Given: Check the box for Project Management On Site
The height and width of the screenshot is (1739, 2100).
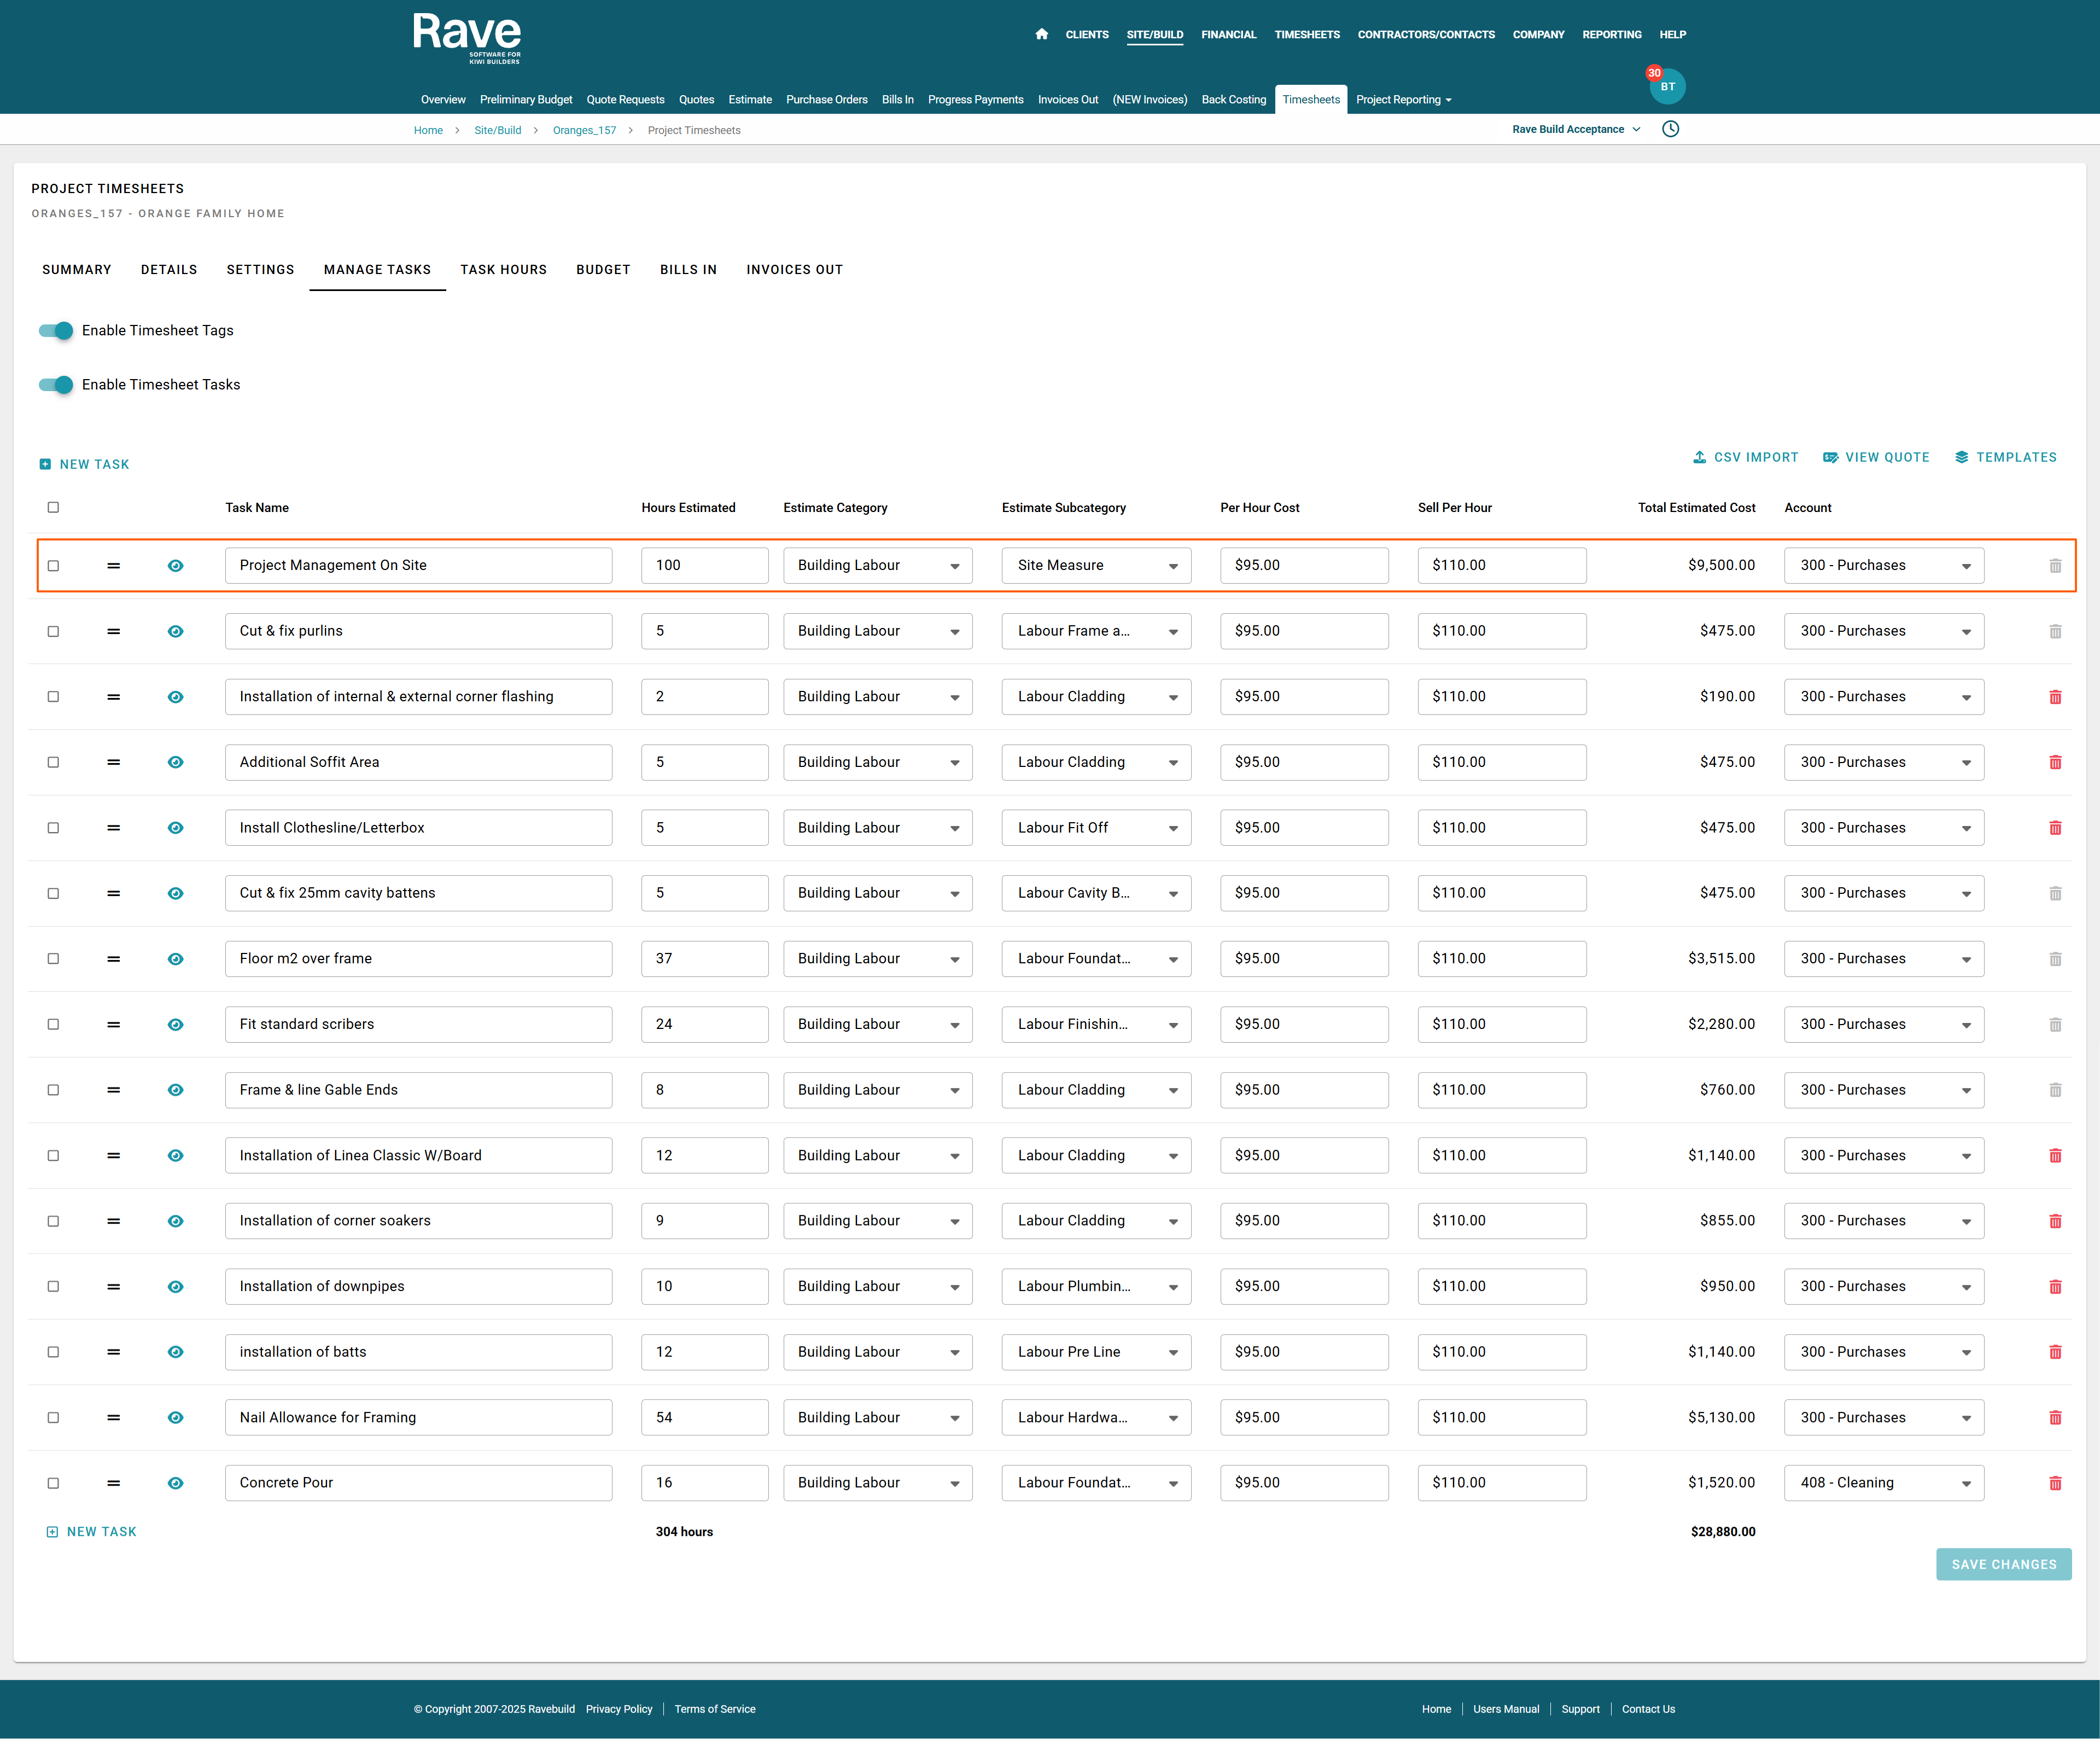Looking at the screenshot, I should (x=53, y=566).
